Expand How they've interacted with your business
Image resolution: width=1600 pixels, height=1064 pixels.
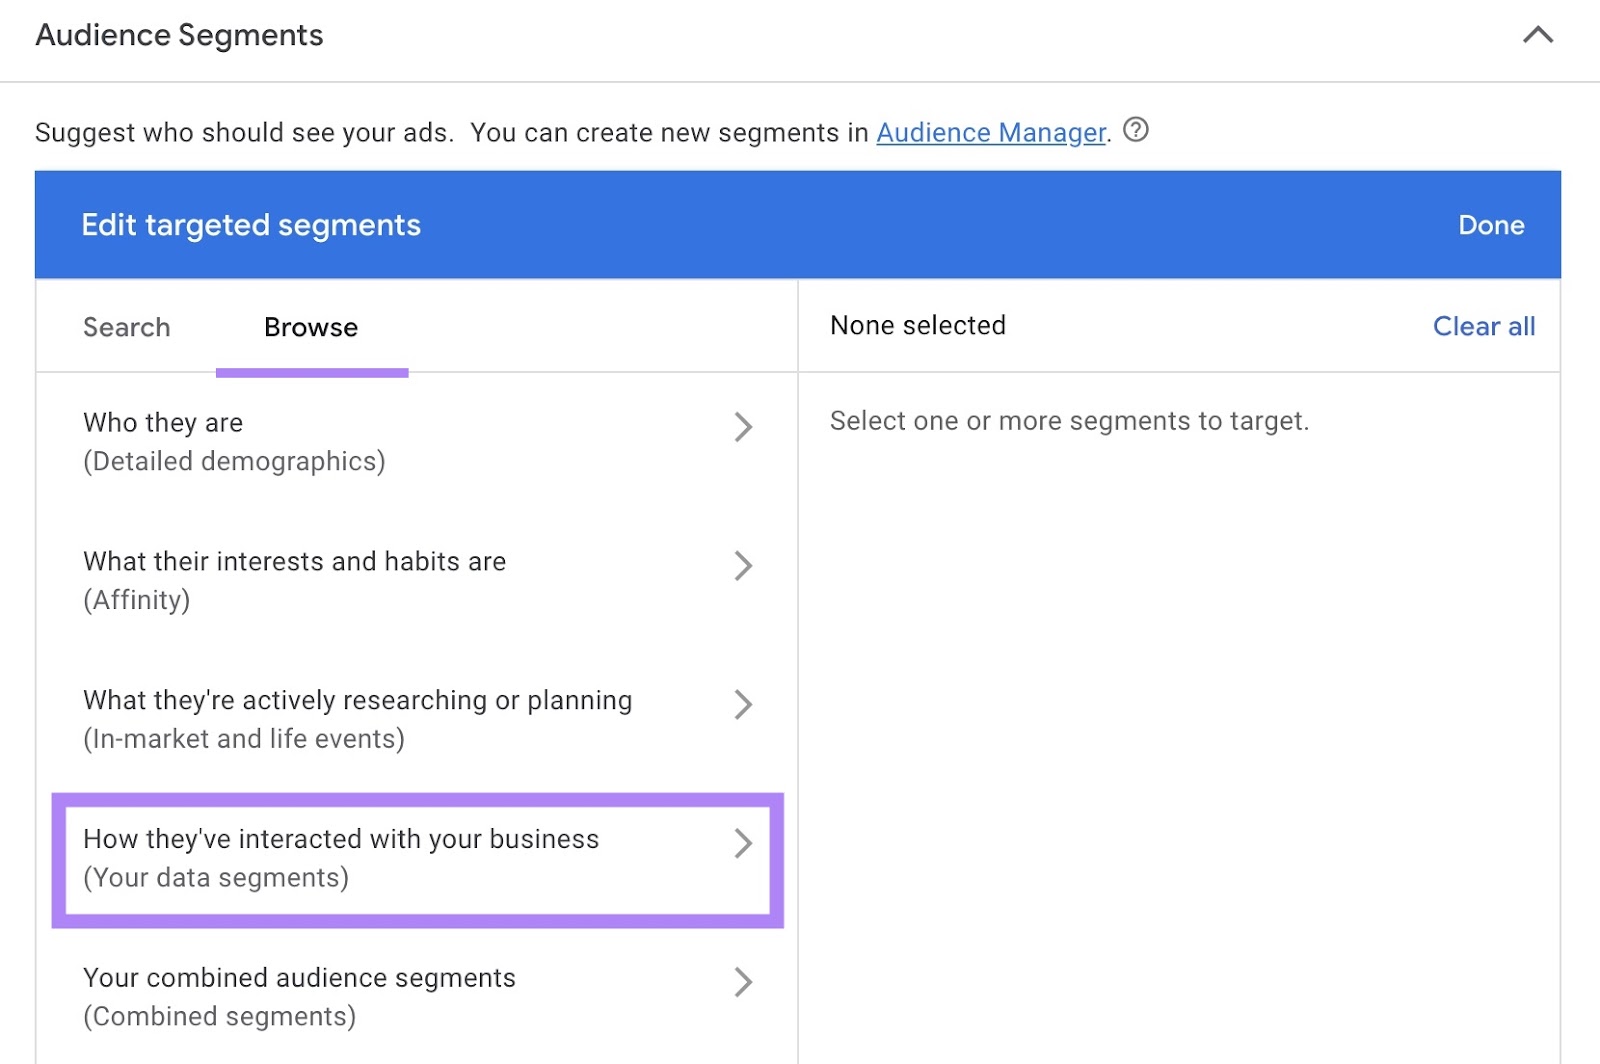point(340,840)
